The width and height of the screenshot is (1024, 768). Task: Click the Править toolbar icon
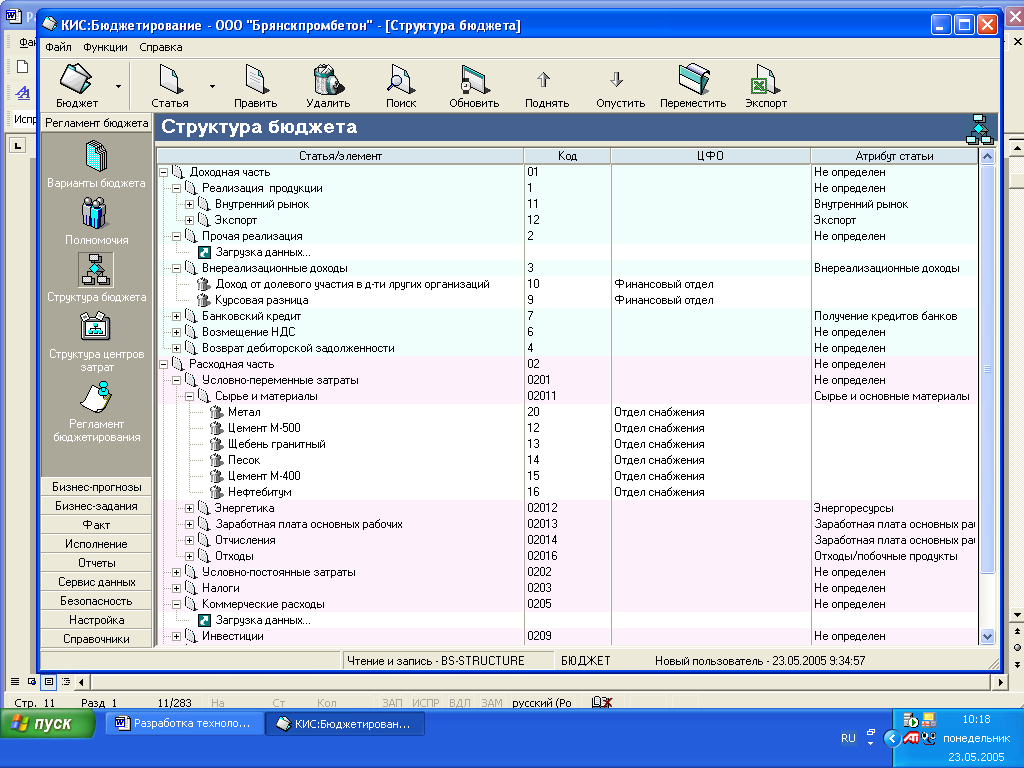(255, 79)
